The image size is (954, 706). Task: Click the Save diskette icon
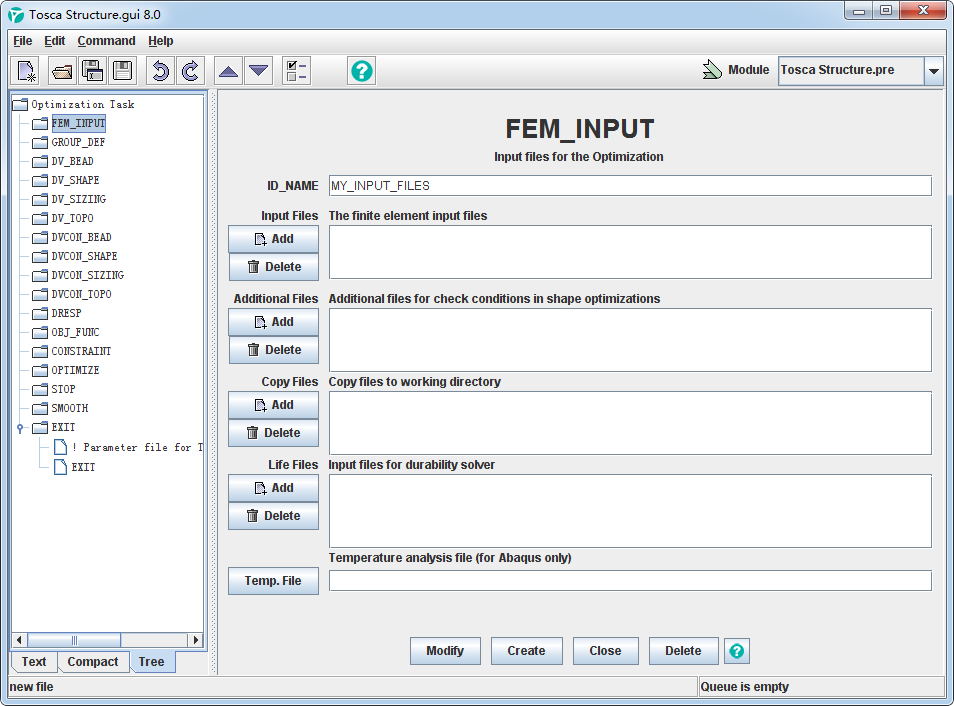[x=122, y=71]
